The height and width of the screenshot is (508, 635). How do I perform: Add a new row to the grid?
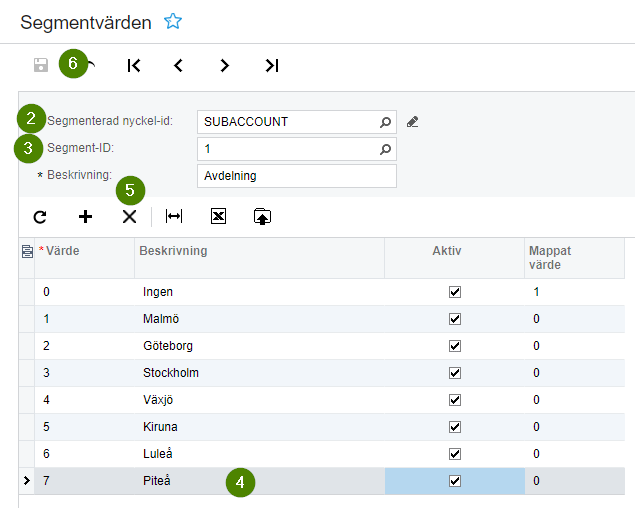(x=85, y=216)
